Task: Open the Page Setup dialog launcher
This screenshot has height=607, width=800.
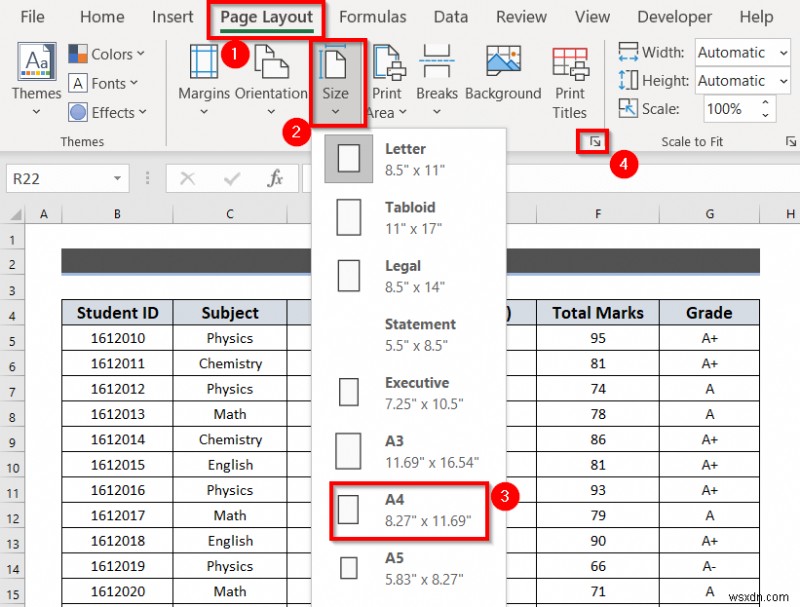Action: point(593,141)
